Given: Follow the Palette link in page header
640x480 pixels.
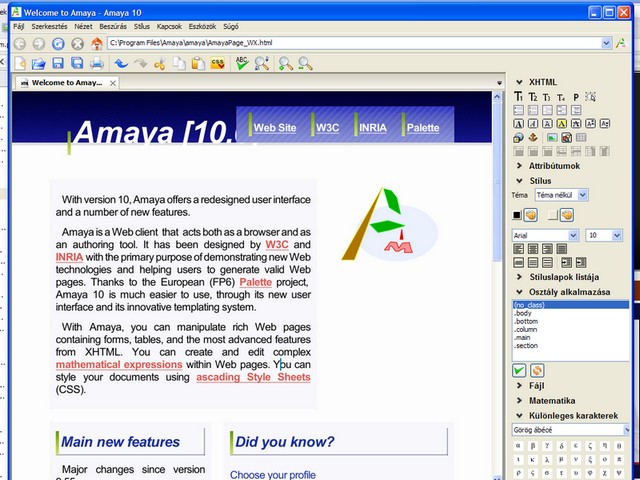Looking at the screenshot, I should coord(423,128).
